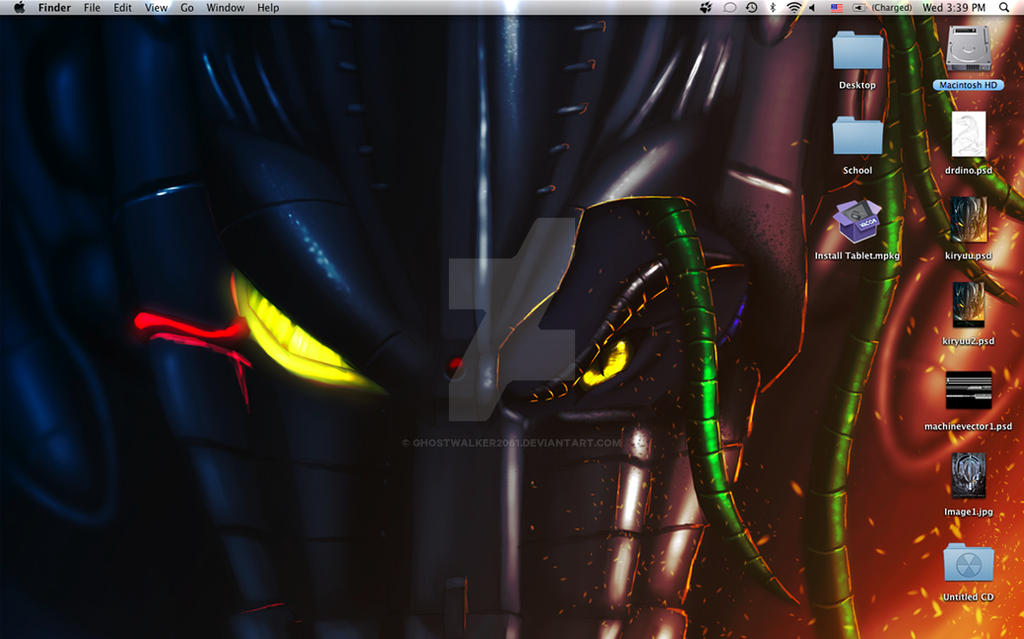
Task: Click the "Untitled CD" label text
Action: 968,597
